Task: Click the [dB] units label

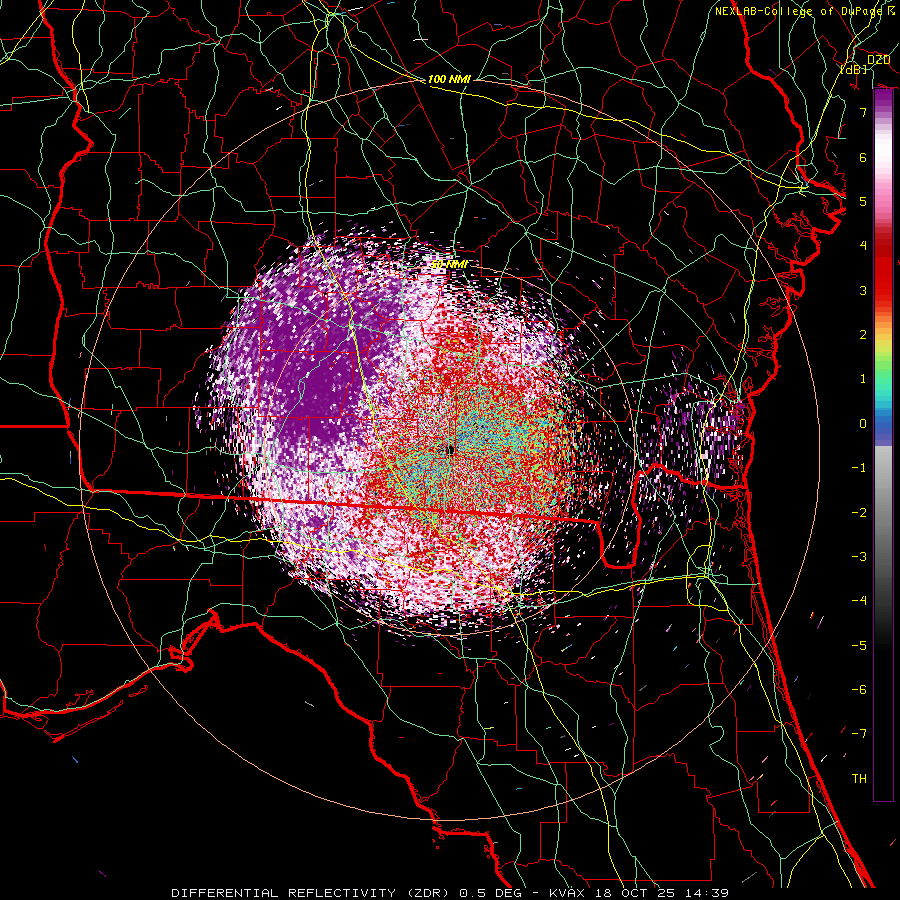Action: [x=854, y=69]
